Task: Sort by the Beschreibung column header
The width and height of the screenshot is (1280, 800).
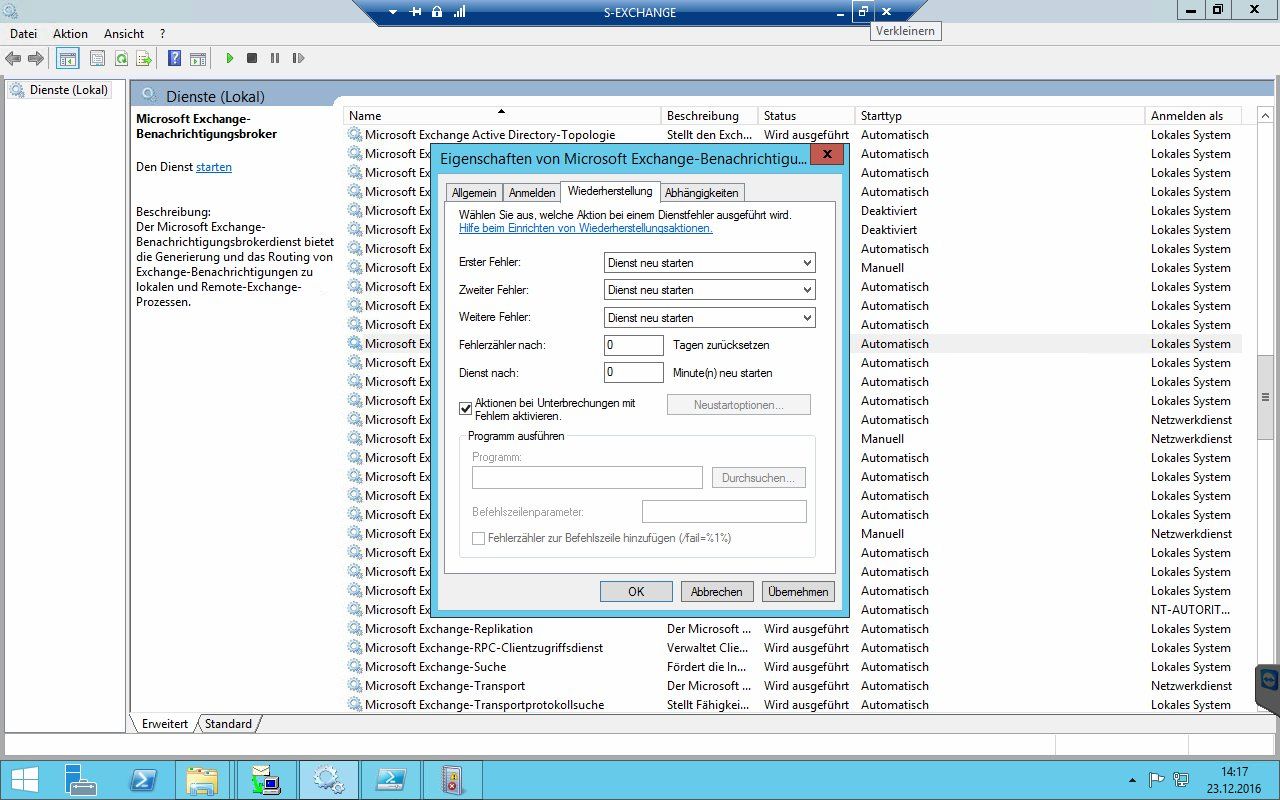Action: click(x=710, y=116)
